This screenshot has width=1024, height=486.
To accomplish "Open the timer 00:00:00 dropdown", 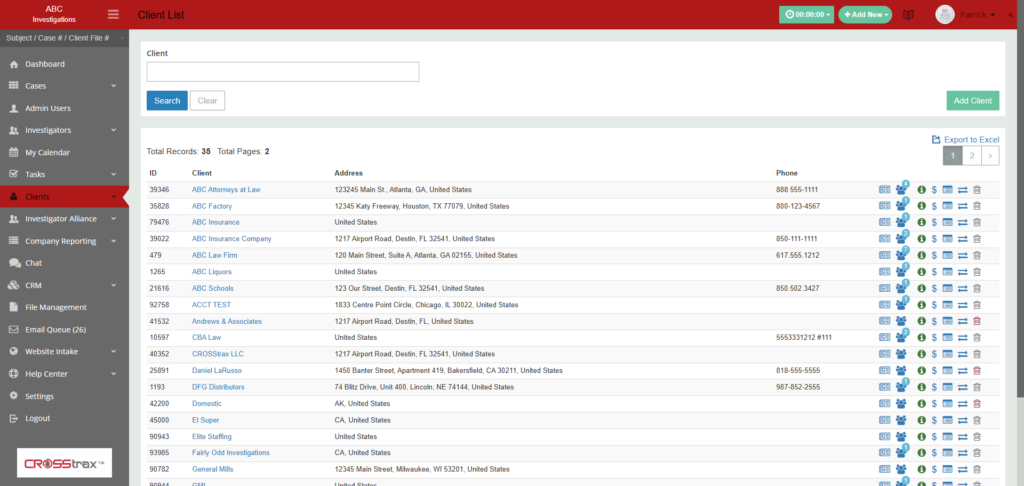I will (x=807, y=14).
